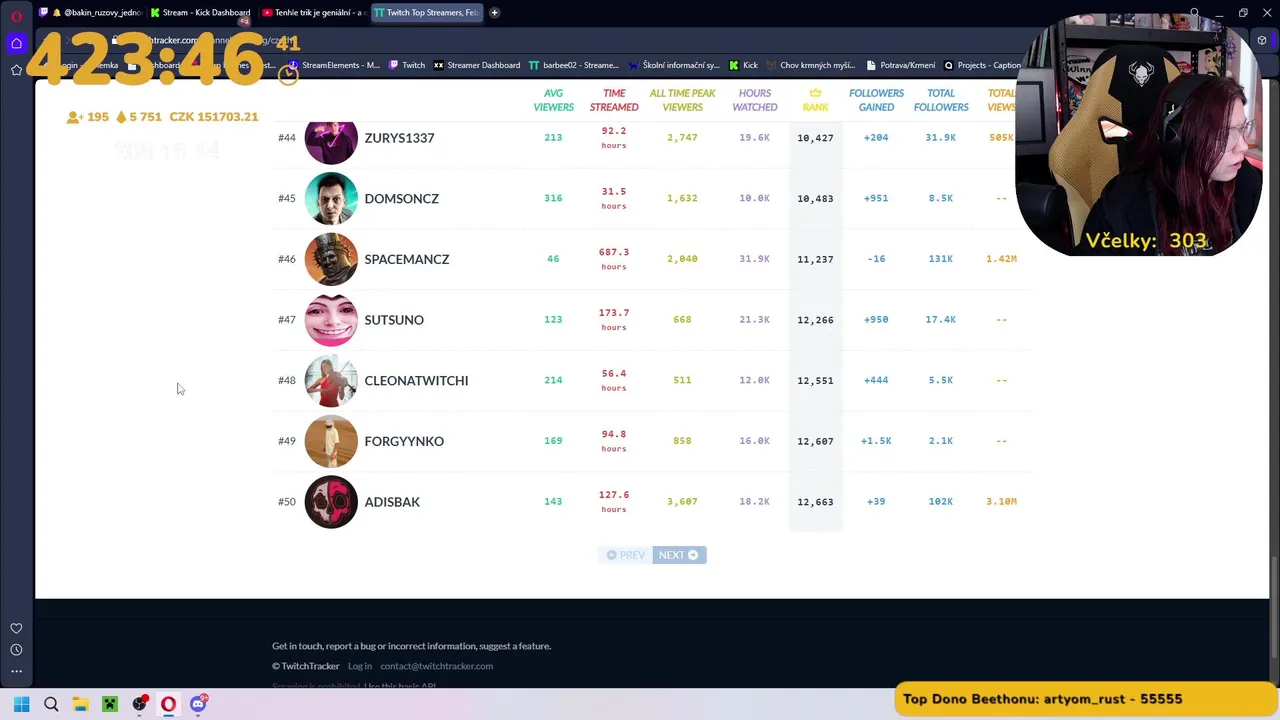Open SPACEMANCZ channel name
The image size is (1280, 720).
pyautogui.click(x=406, y=259)
